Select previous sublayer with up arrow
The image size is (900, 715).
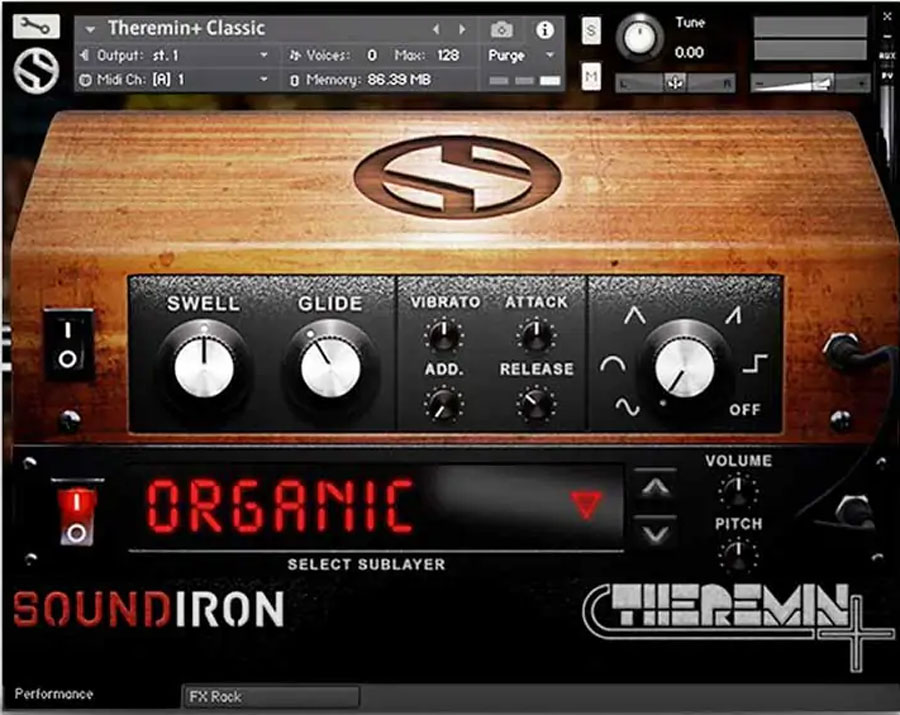(x=655, y=488)
